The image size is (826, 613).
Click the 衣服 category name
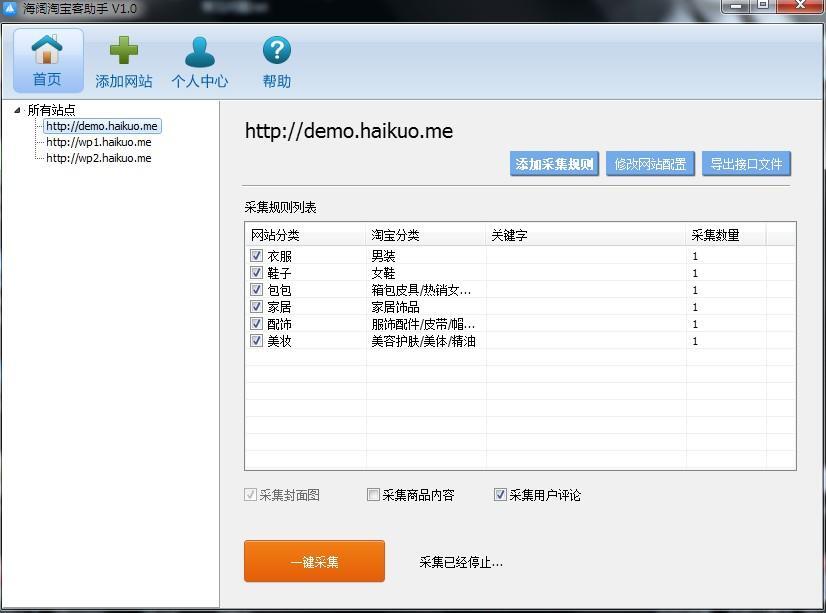[279, 256]
